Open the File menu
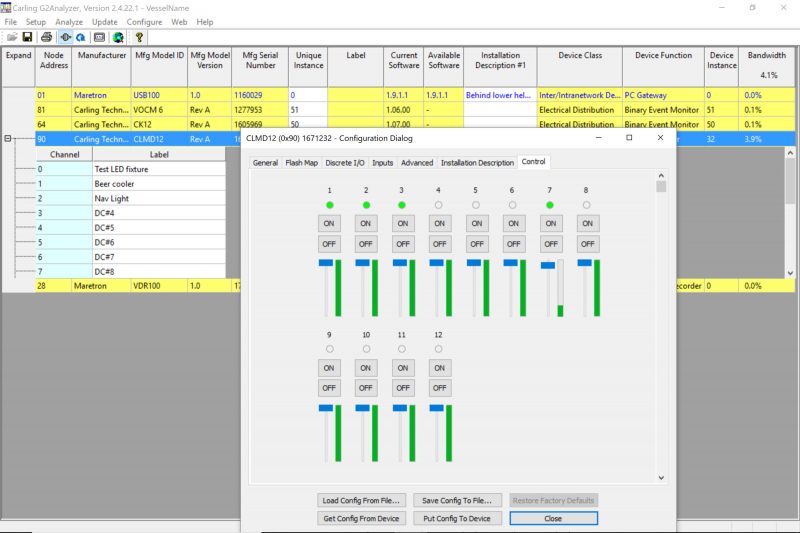This screenshot has width=800, height=533. click(11, 22)
